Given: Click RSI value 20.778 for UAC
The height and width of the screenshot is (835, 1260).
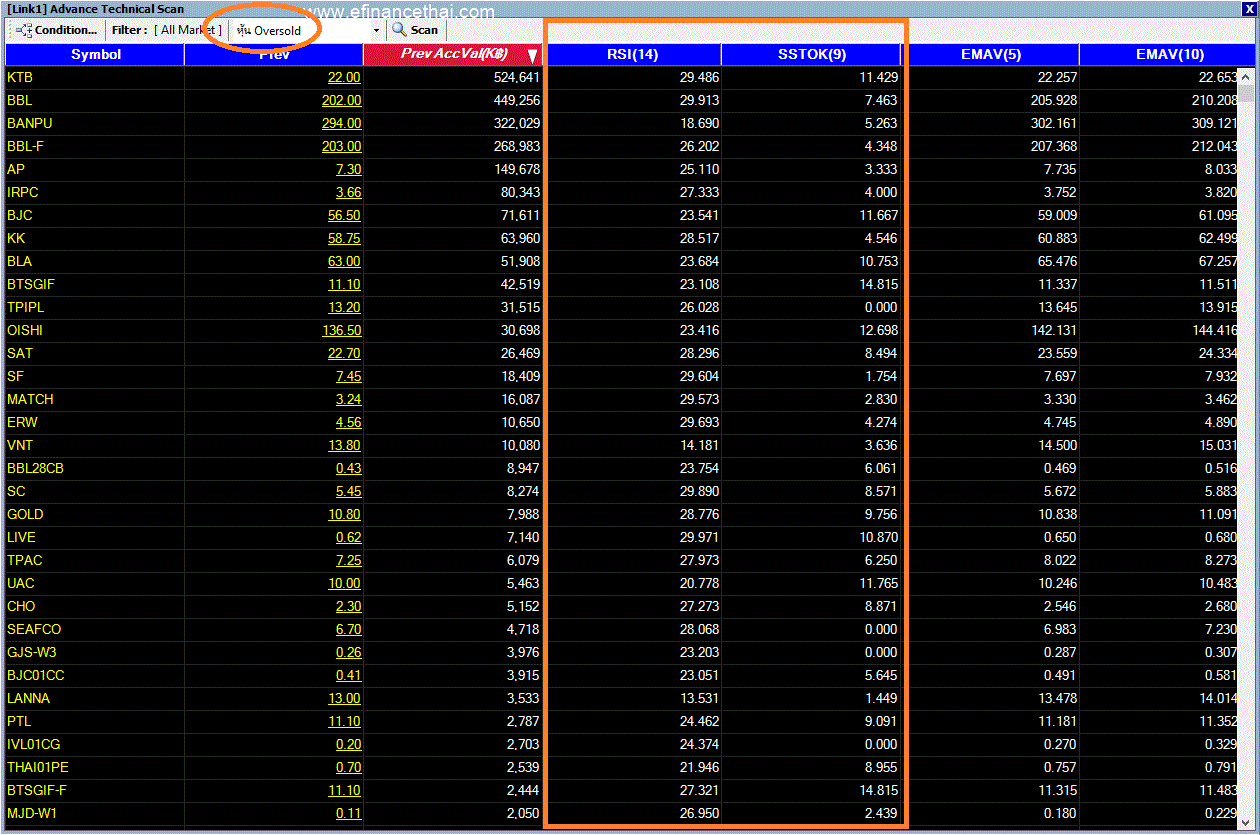Looking at the screenshot, I should pyautogui.click(x=699, y=583).
